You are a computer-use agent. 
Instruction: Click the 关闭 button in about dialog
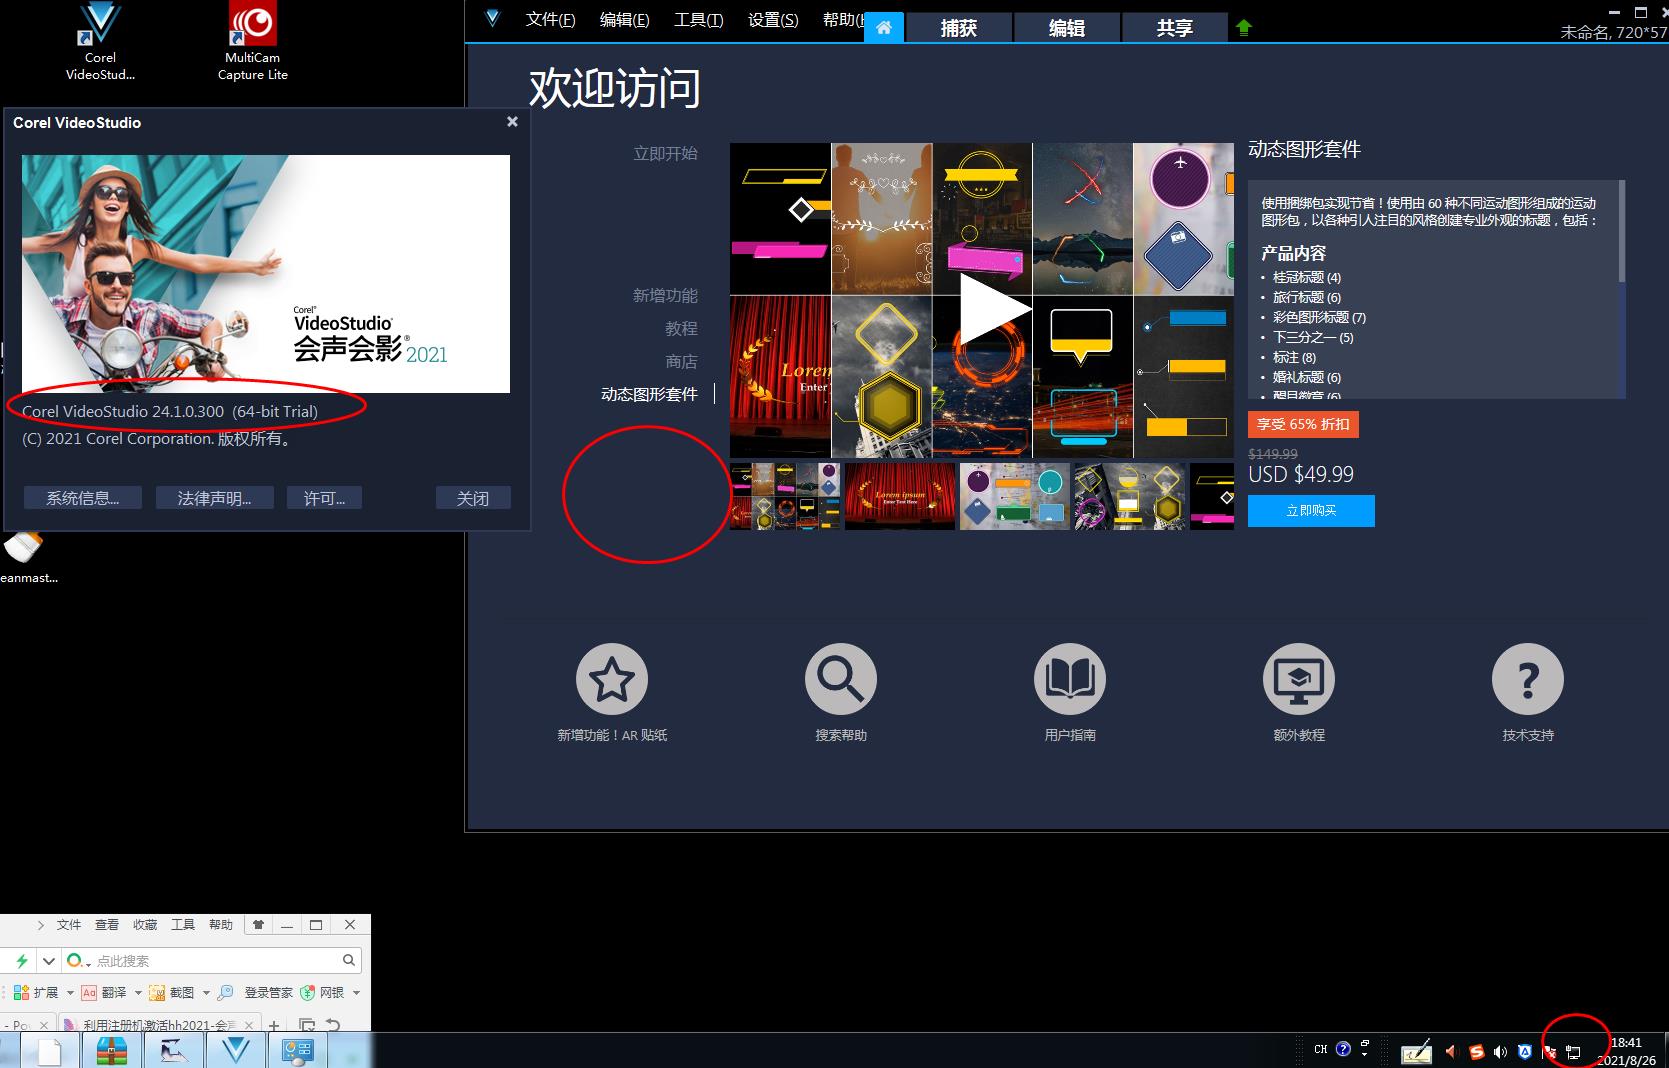pyautogui.click(x=473, y=498)
